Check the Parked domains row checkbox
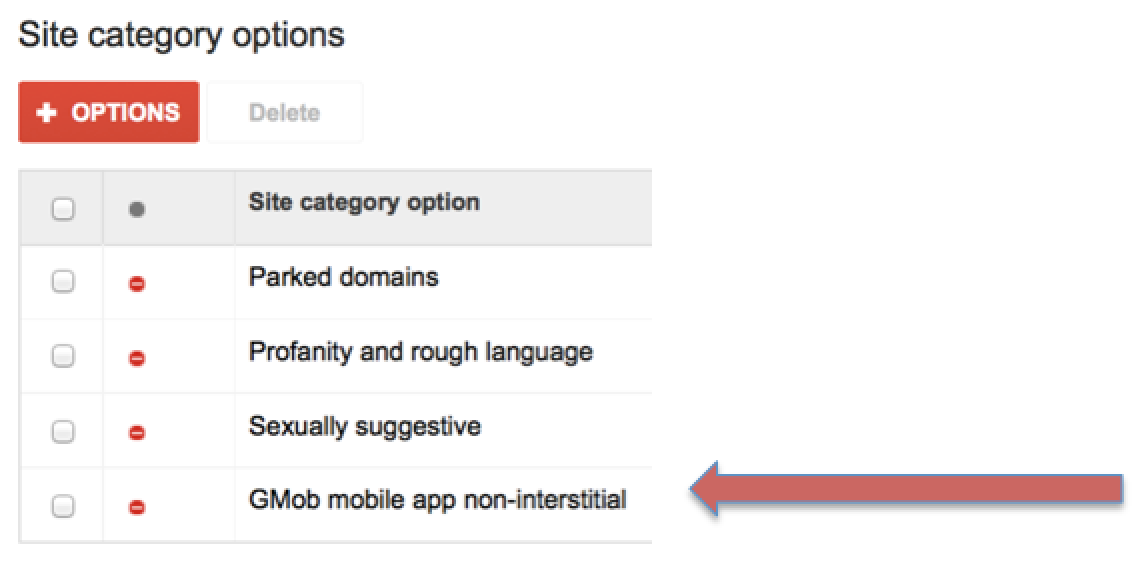The image size is (1142, 566). tap(63, 283)
